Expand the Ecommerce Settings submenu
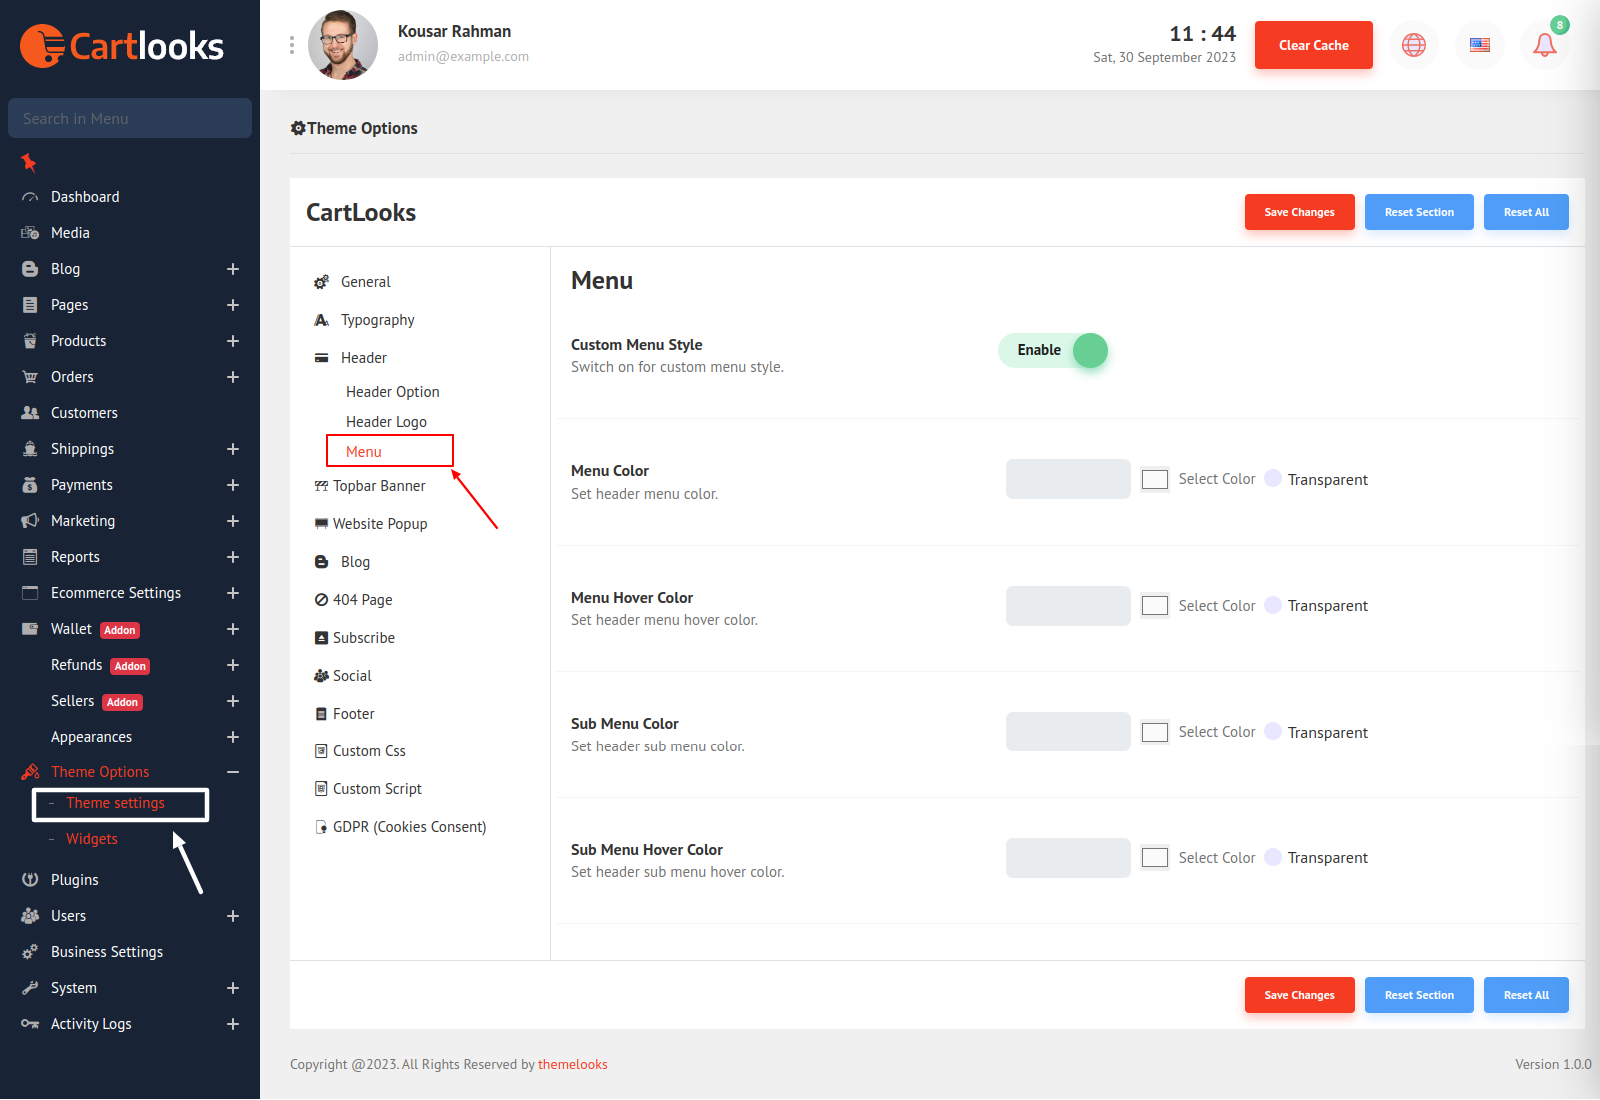The height and width of the screenshot is (1100, 1600). tap(232, 593)
